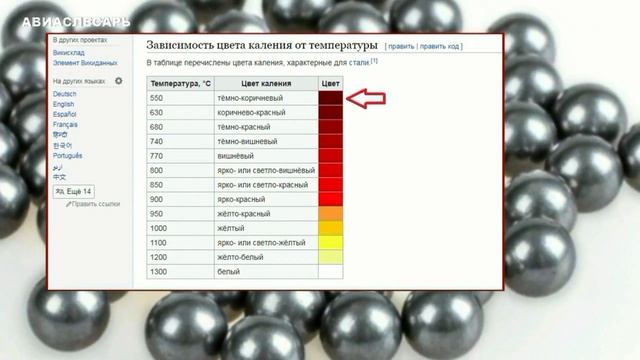The image size is (640, 360).
Task: Click the белый color name cell
Action: 266,272
